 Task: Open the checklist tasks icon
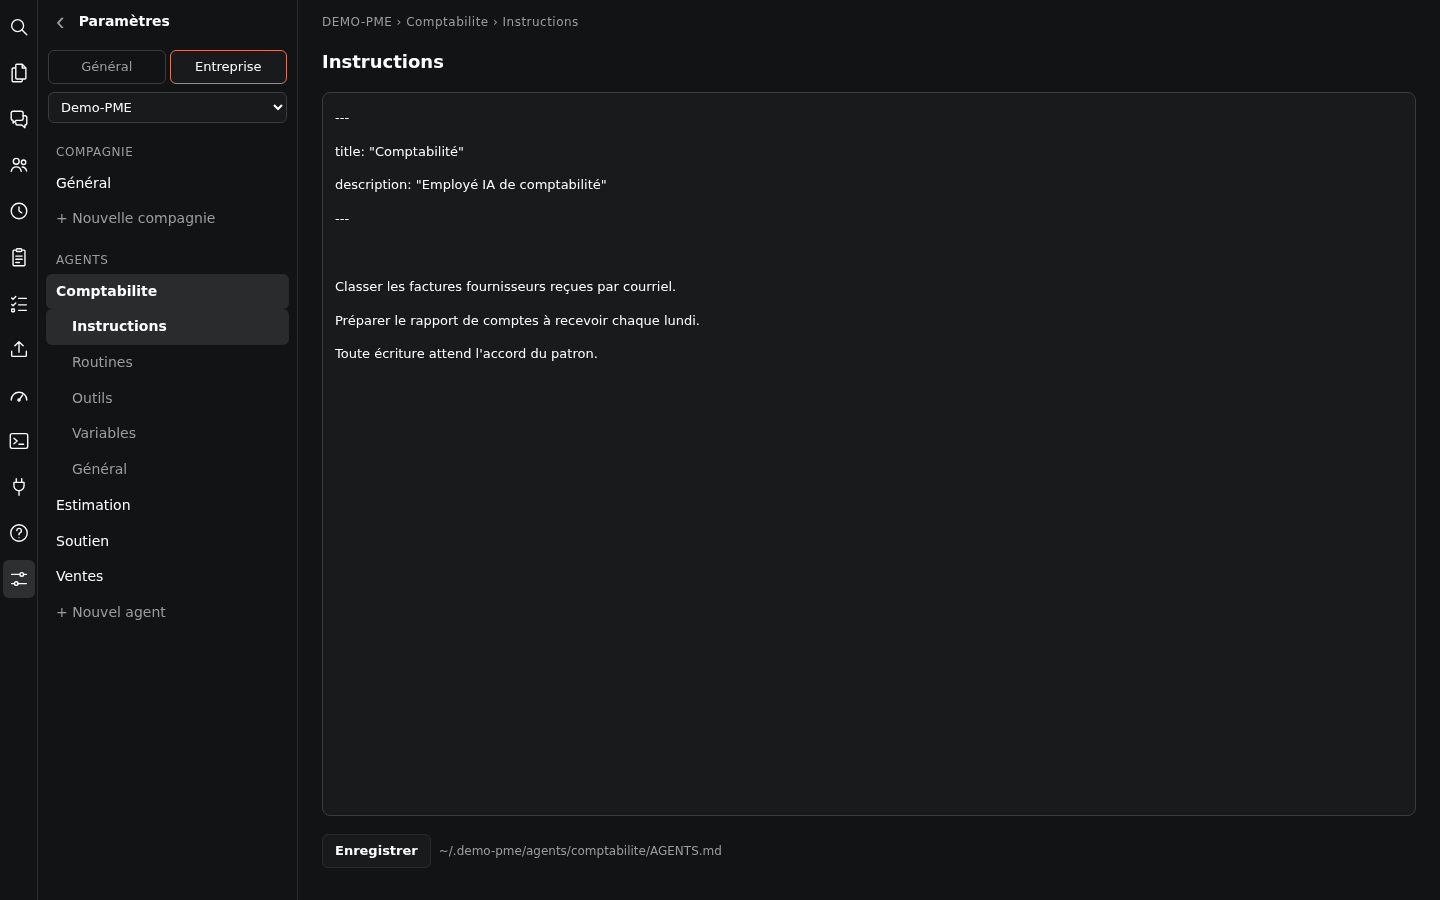click(x=19, y=303)
